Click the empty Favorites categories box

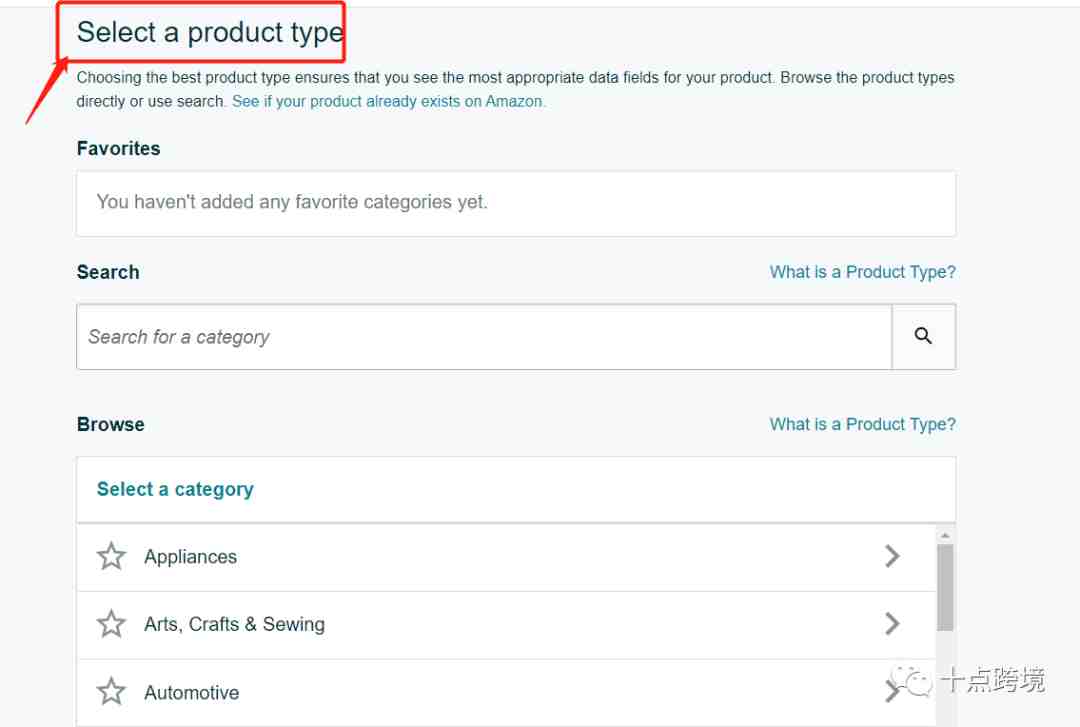point(516,204)
